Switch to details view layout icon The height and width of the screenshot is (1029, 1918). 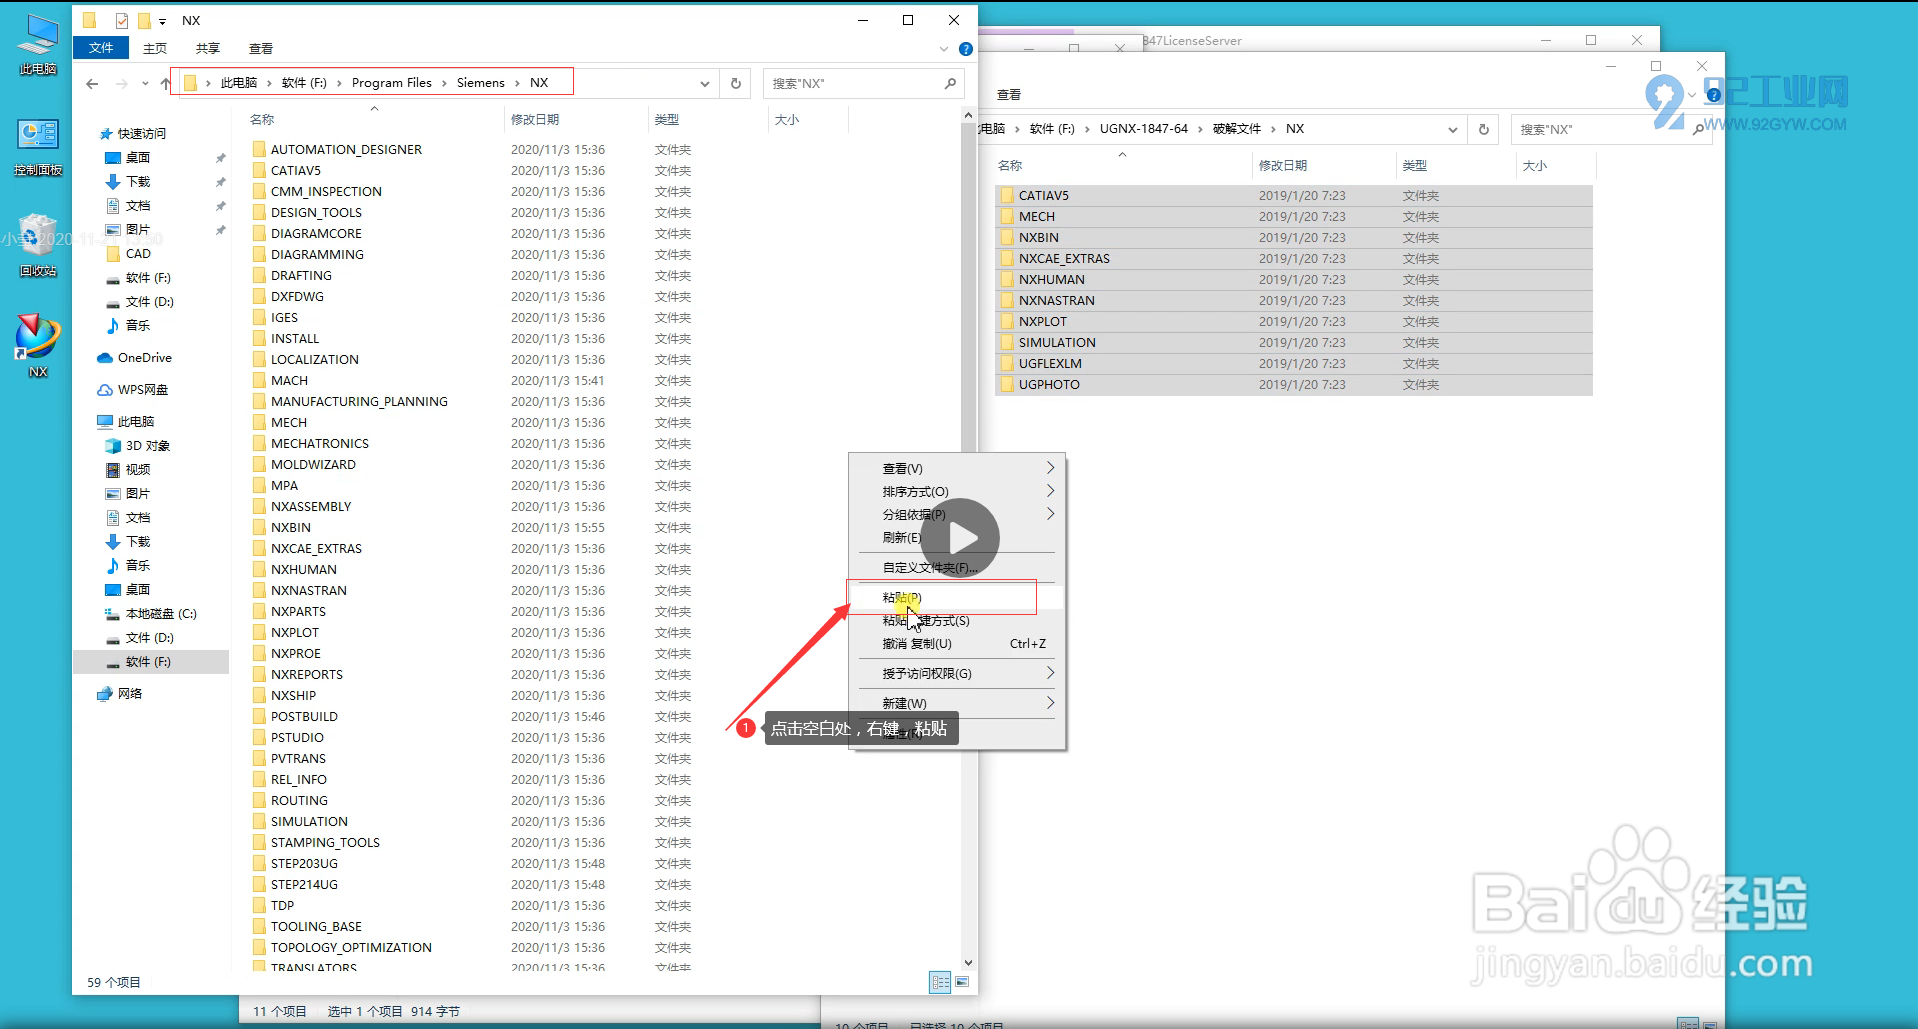[x=940, y=982]
